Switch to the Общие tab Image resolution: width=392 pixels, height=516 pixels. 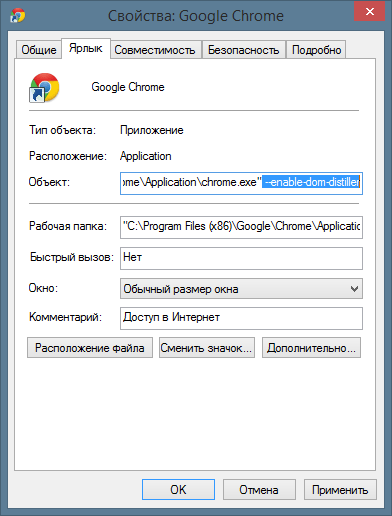[39, 50]
